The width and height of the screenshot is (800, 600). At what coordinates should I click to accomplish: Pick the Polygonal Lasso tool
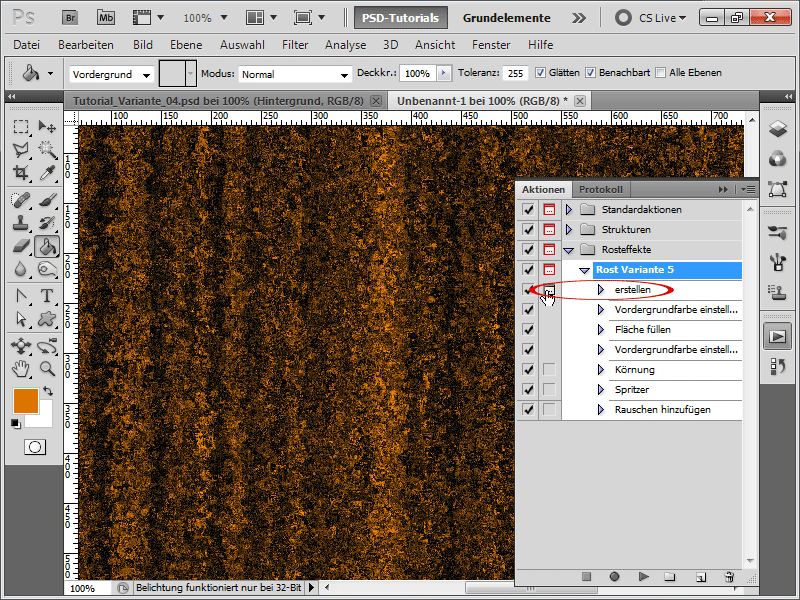coord(20,149)
